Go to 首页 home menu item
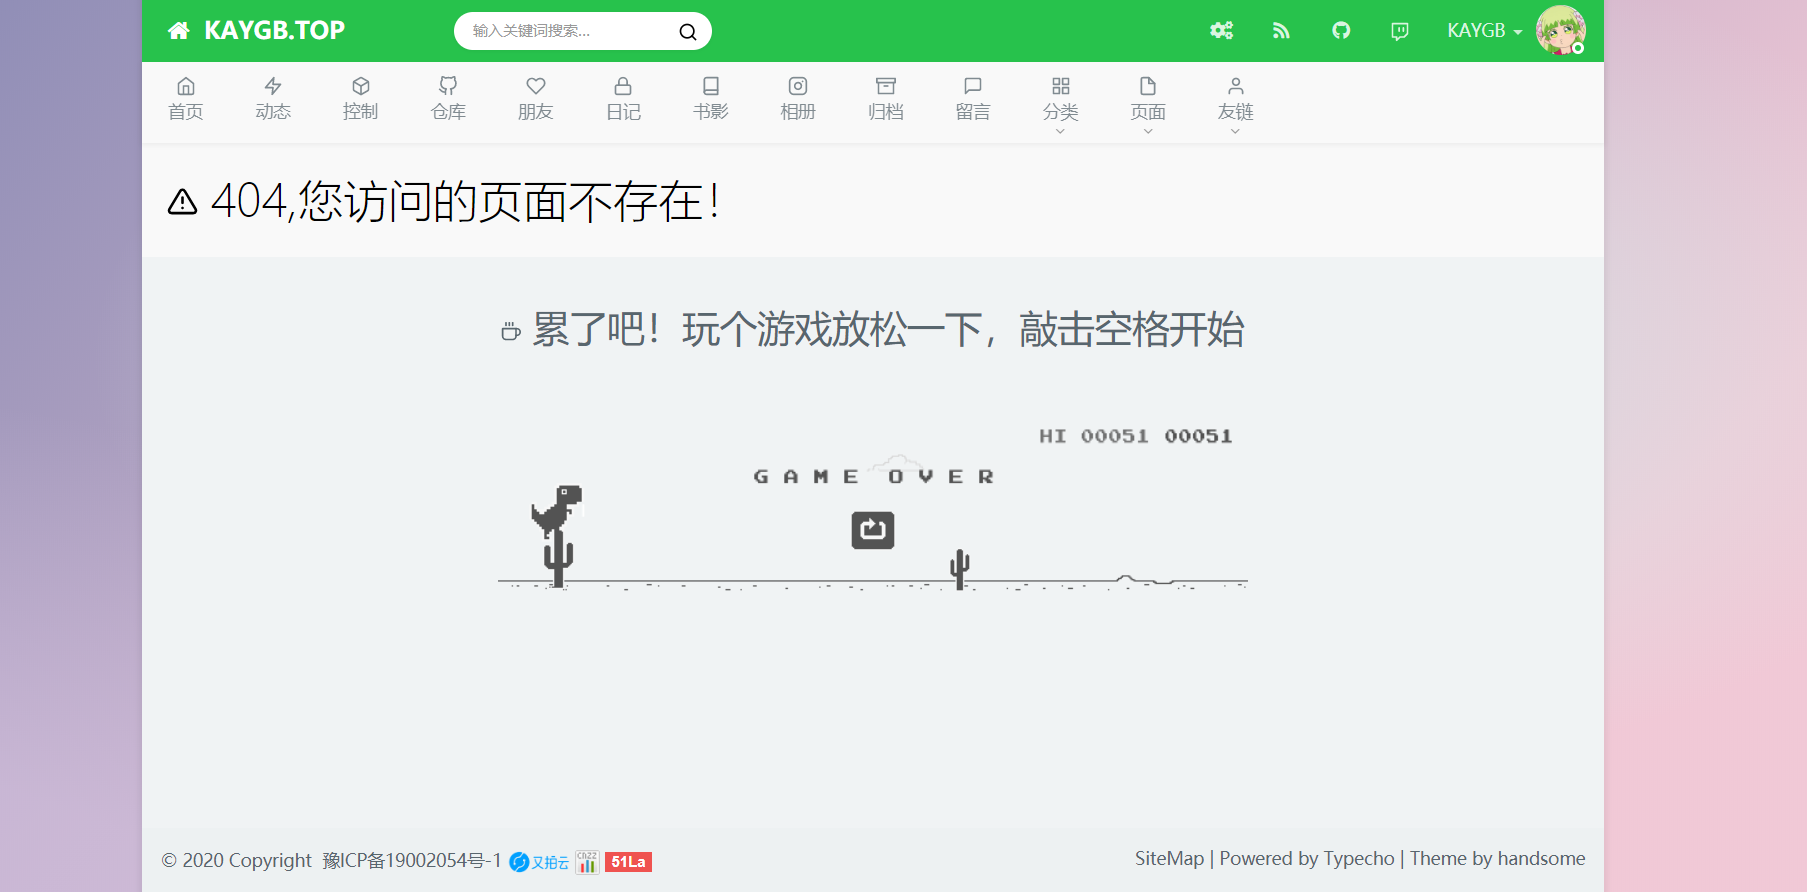1807x892 pixels. 186,99
